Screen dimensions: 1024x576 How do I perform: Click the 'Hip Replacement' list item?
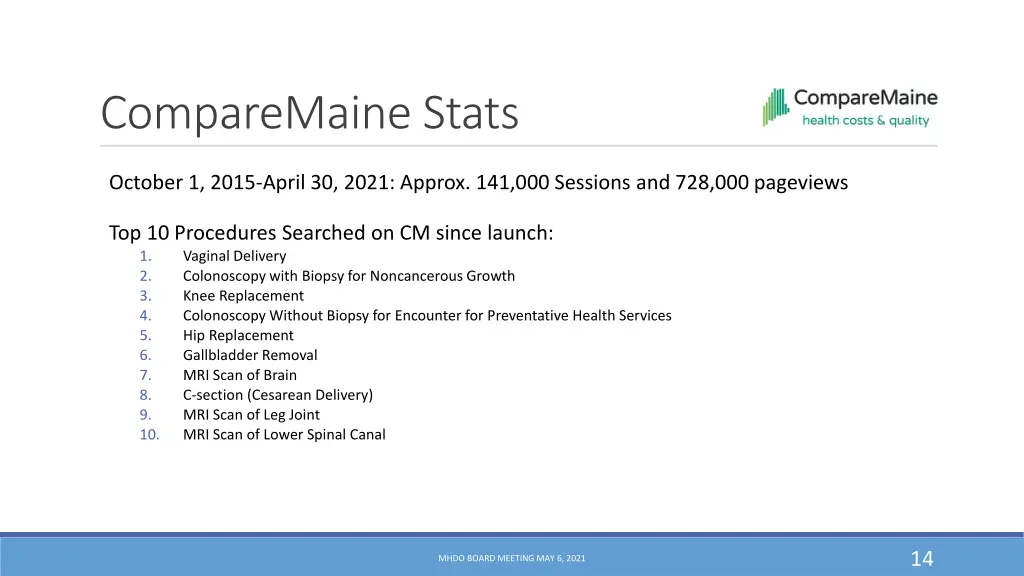pos(238,336)
